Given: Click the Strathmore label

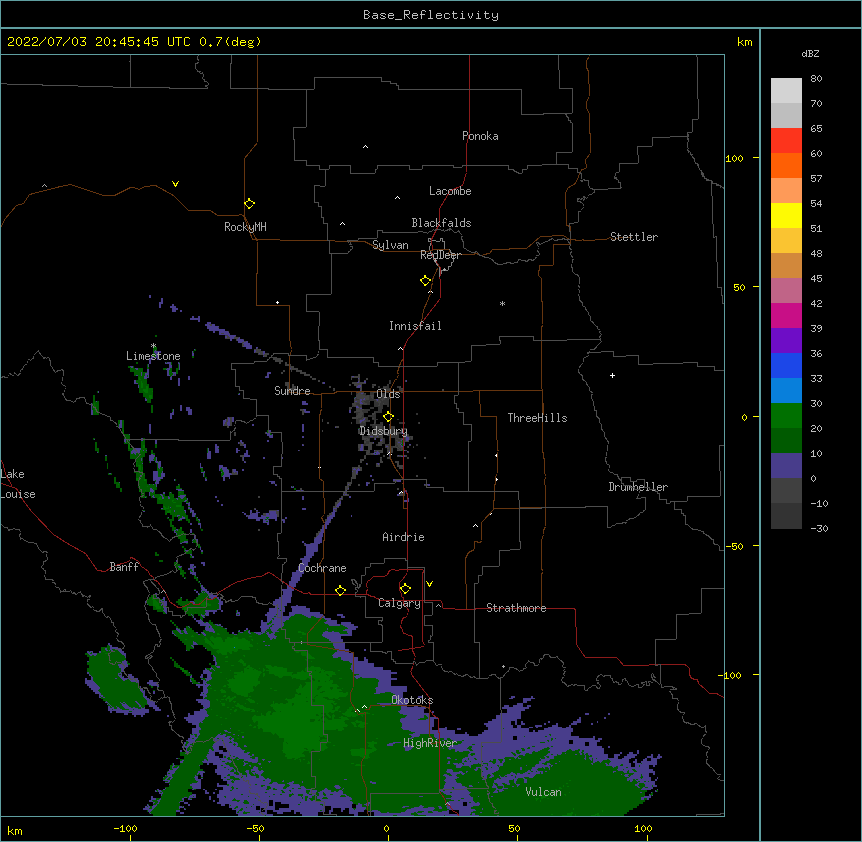Looking at the screenshot, I should pyautogui.click(x=516, y=608).
